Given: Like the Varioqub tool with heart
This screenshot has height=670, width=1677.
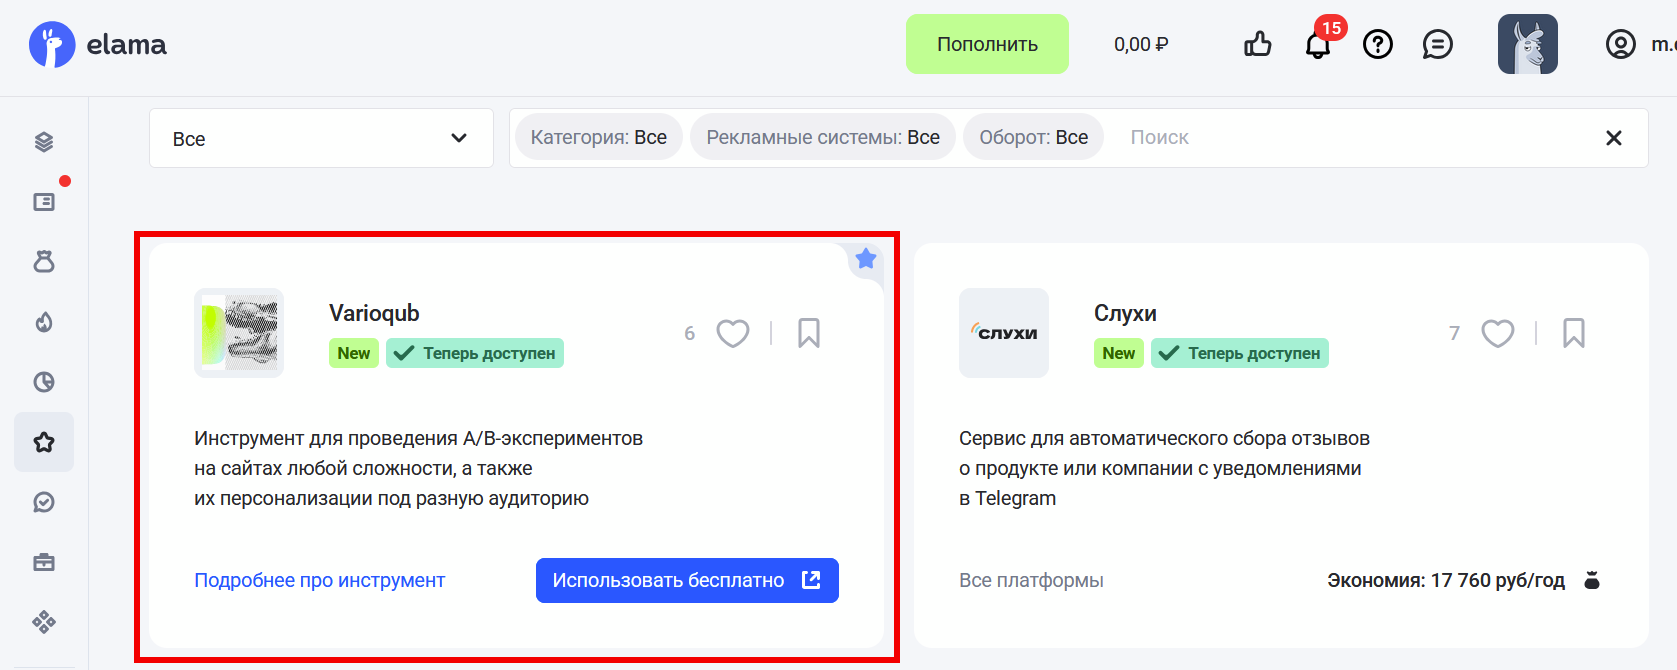Looking at the screenshot, I should 733,333.
